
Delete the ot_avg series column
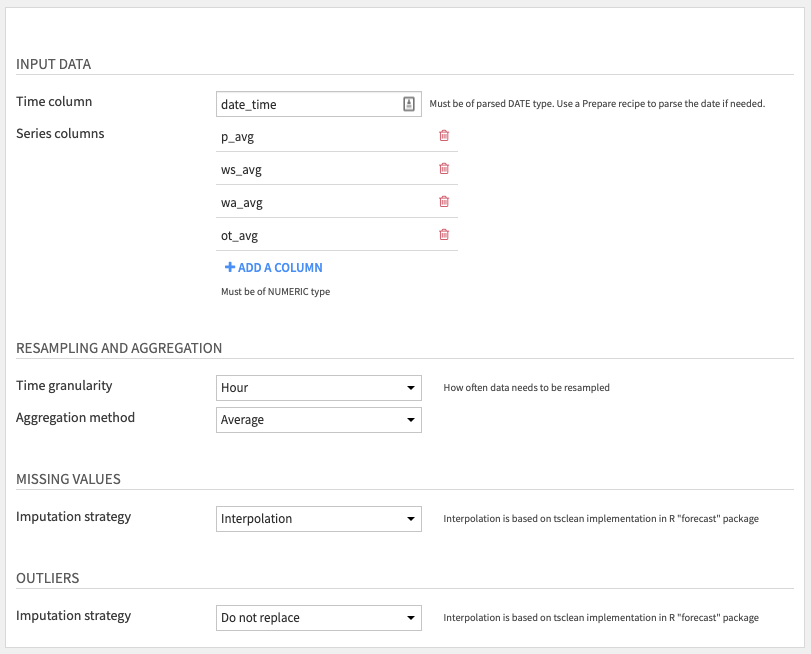[444, 235]
